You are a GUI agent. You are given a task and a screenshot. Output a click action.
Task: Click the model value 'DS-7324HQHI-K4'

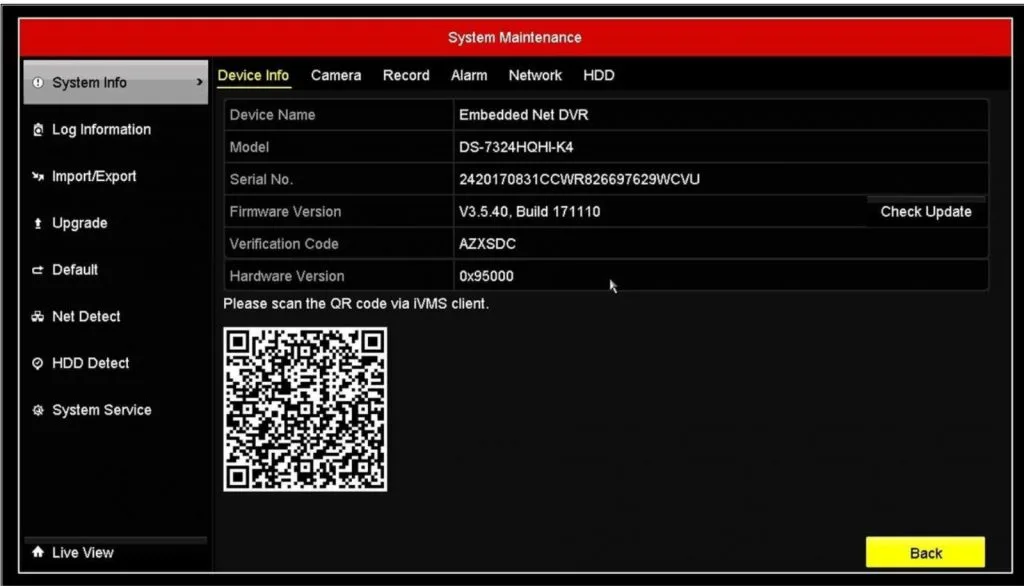point(516,147)
